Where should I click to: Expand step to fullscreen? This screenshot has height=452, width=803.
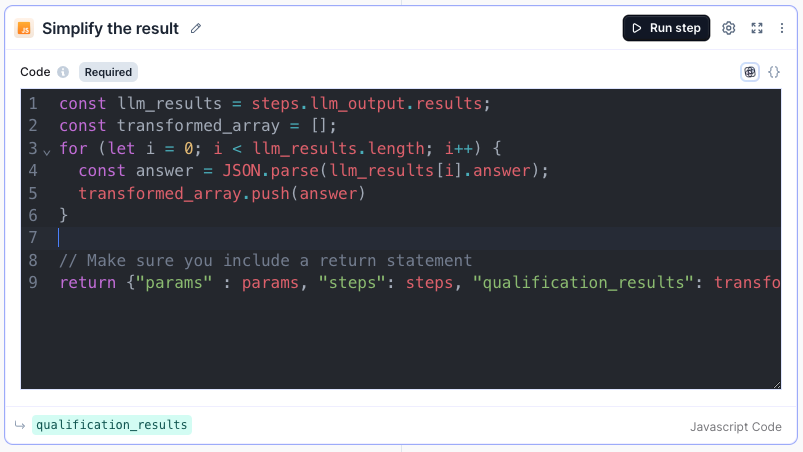click(757, 28)
